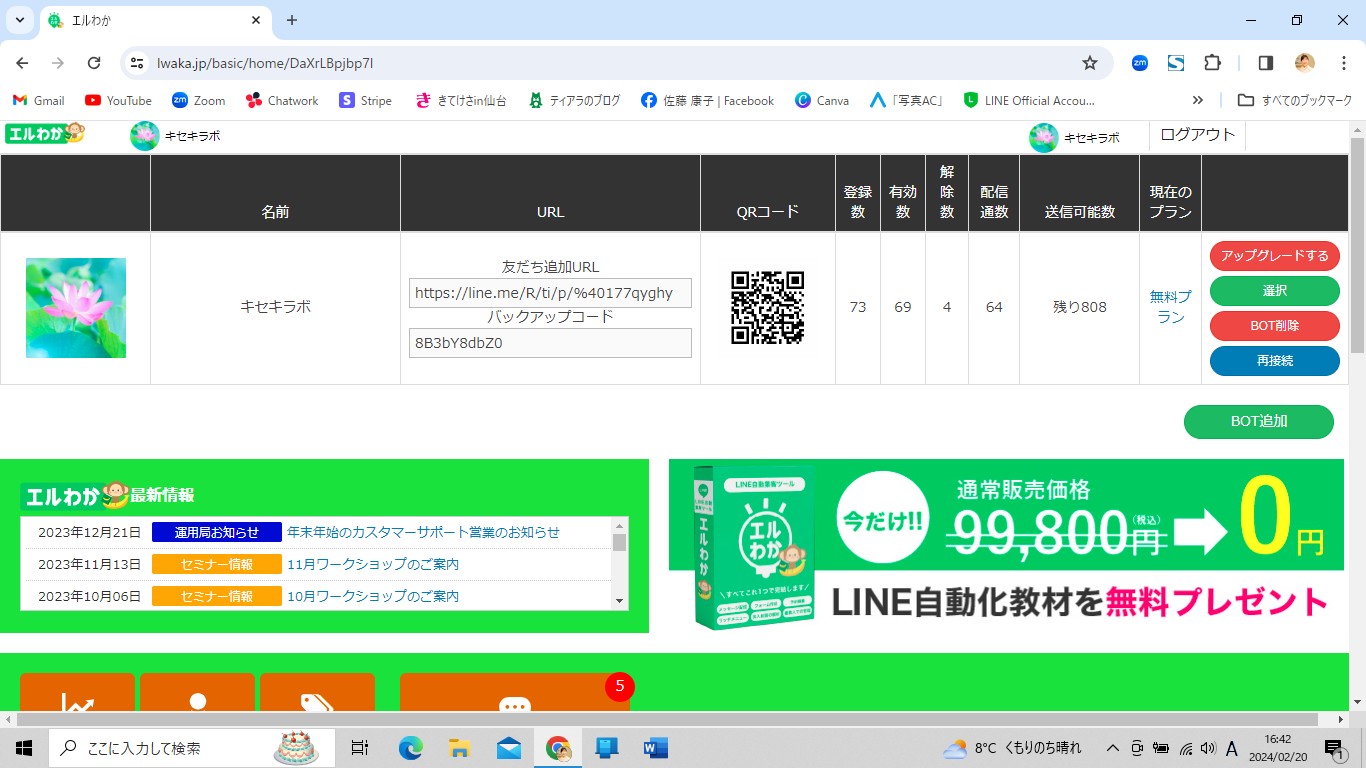Click アップグレードする button
This screenshot has width=1366, height=768.
pos(1274,256)
